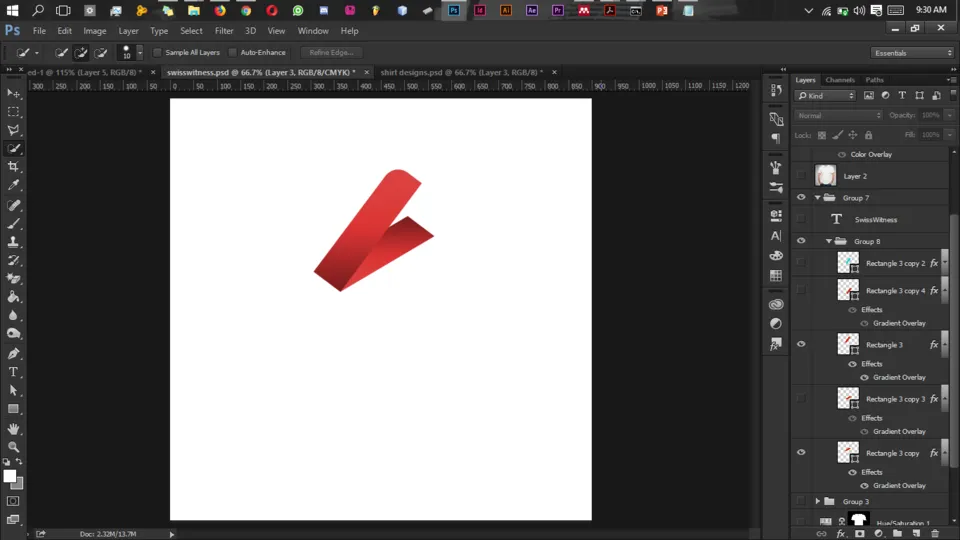This screenshot has height=540, width=960.
Task: Select the Move tool
Action: [14, 93]
